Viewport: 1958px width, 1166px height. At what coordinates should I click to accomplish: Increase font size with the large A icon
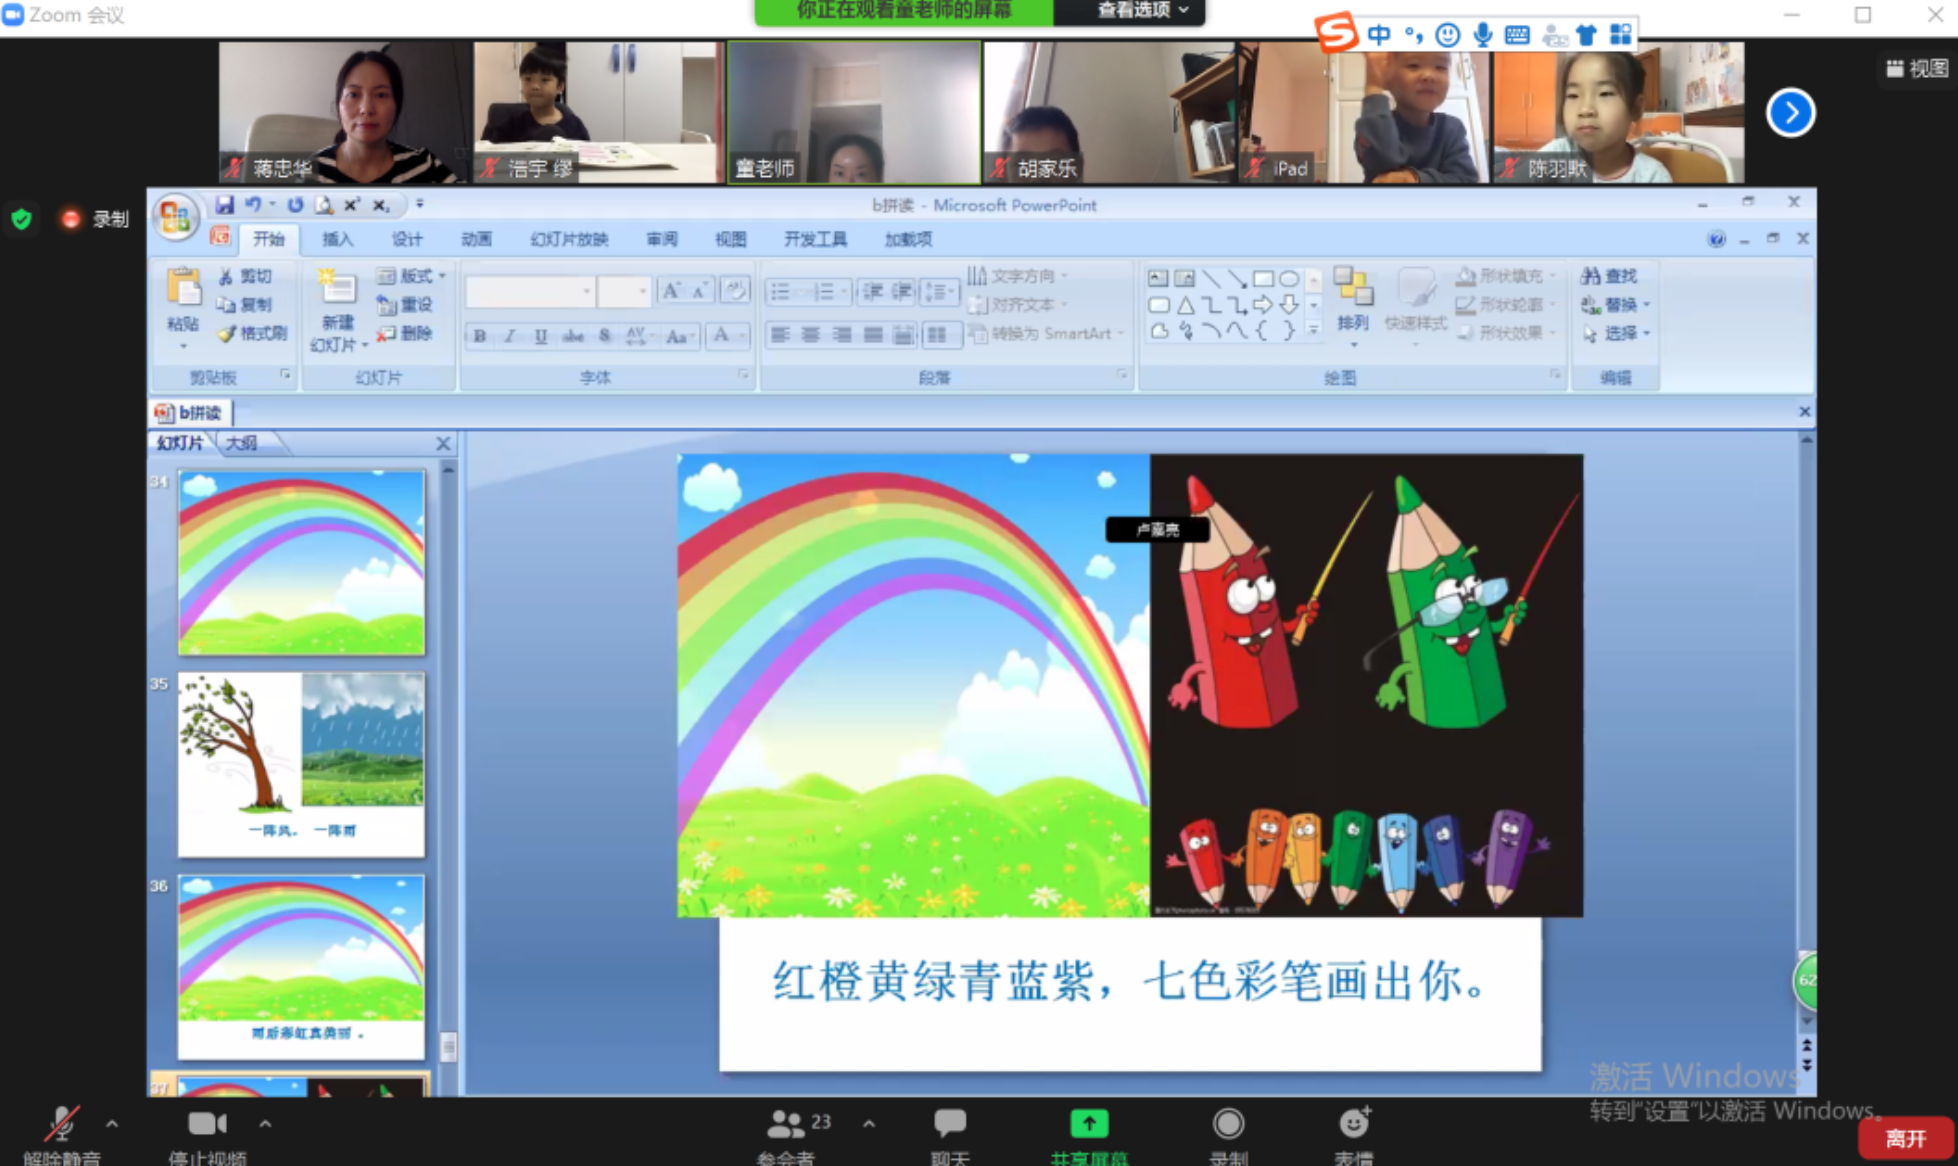pos(671,291)
